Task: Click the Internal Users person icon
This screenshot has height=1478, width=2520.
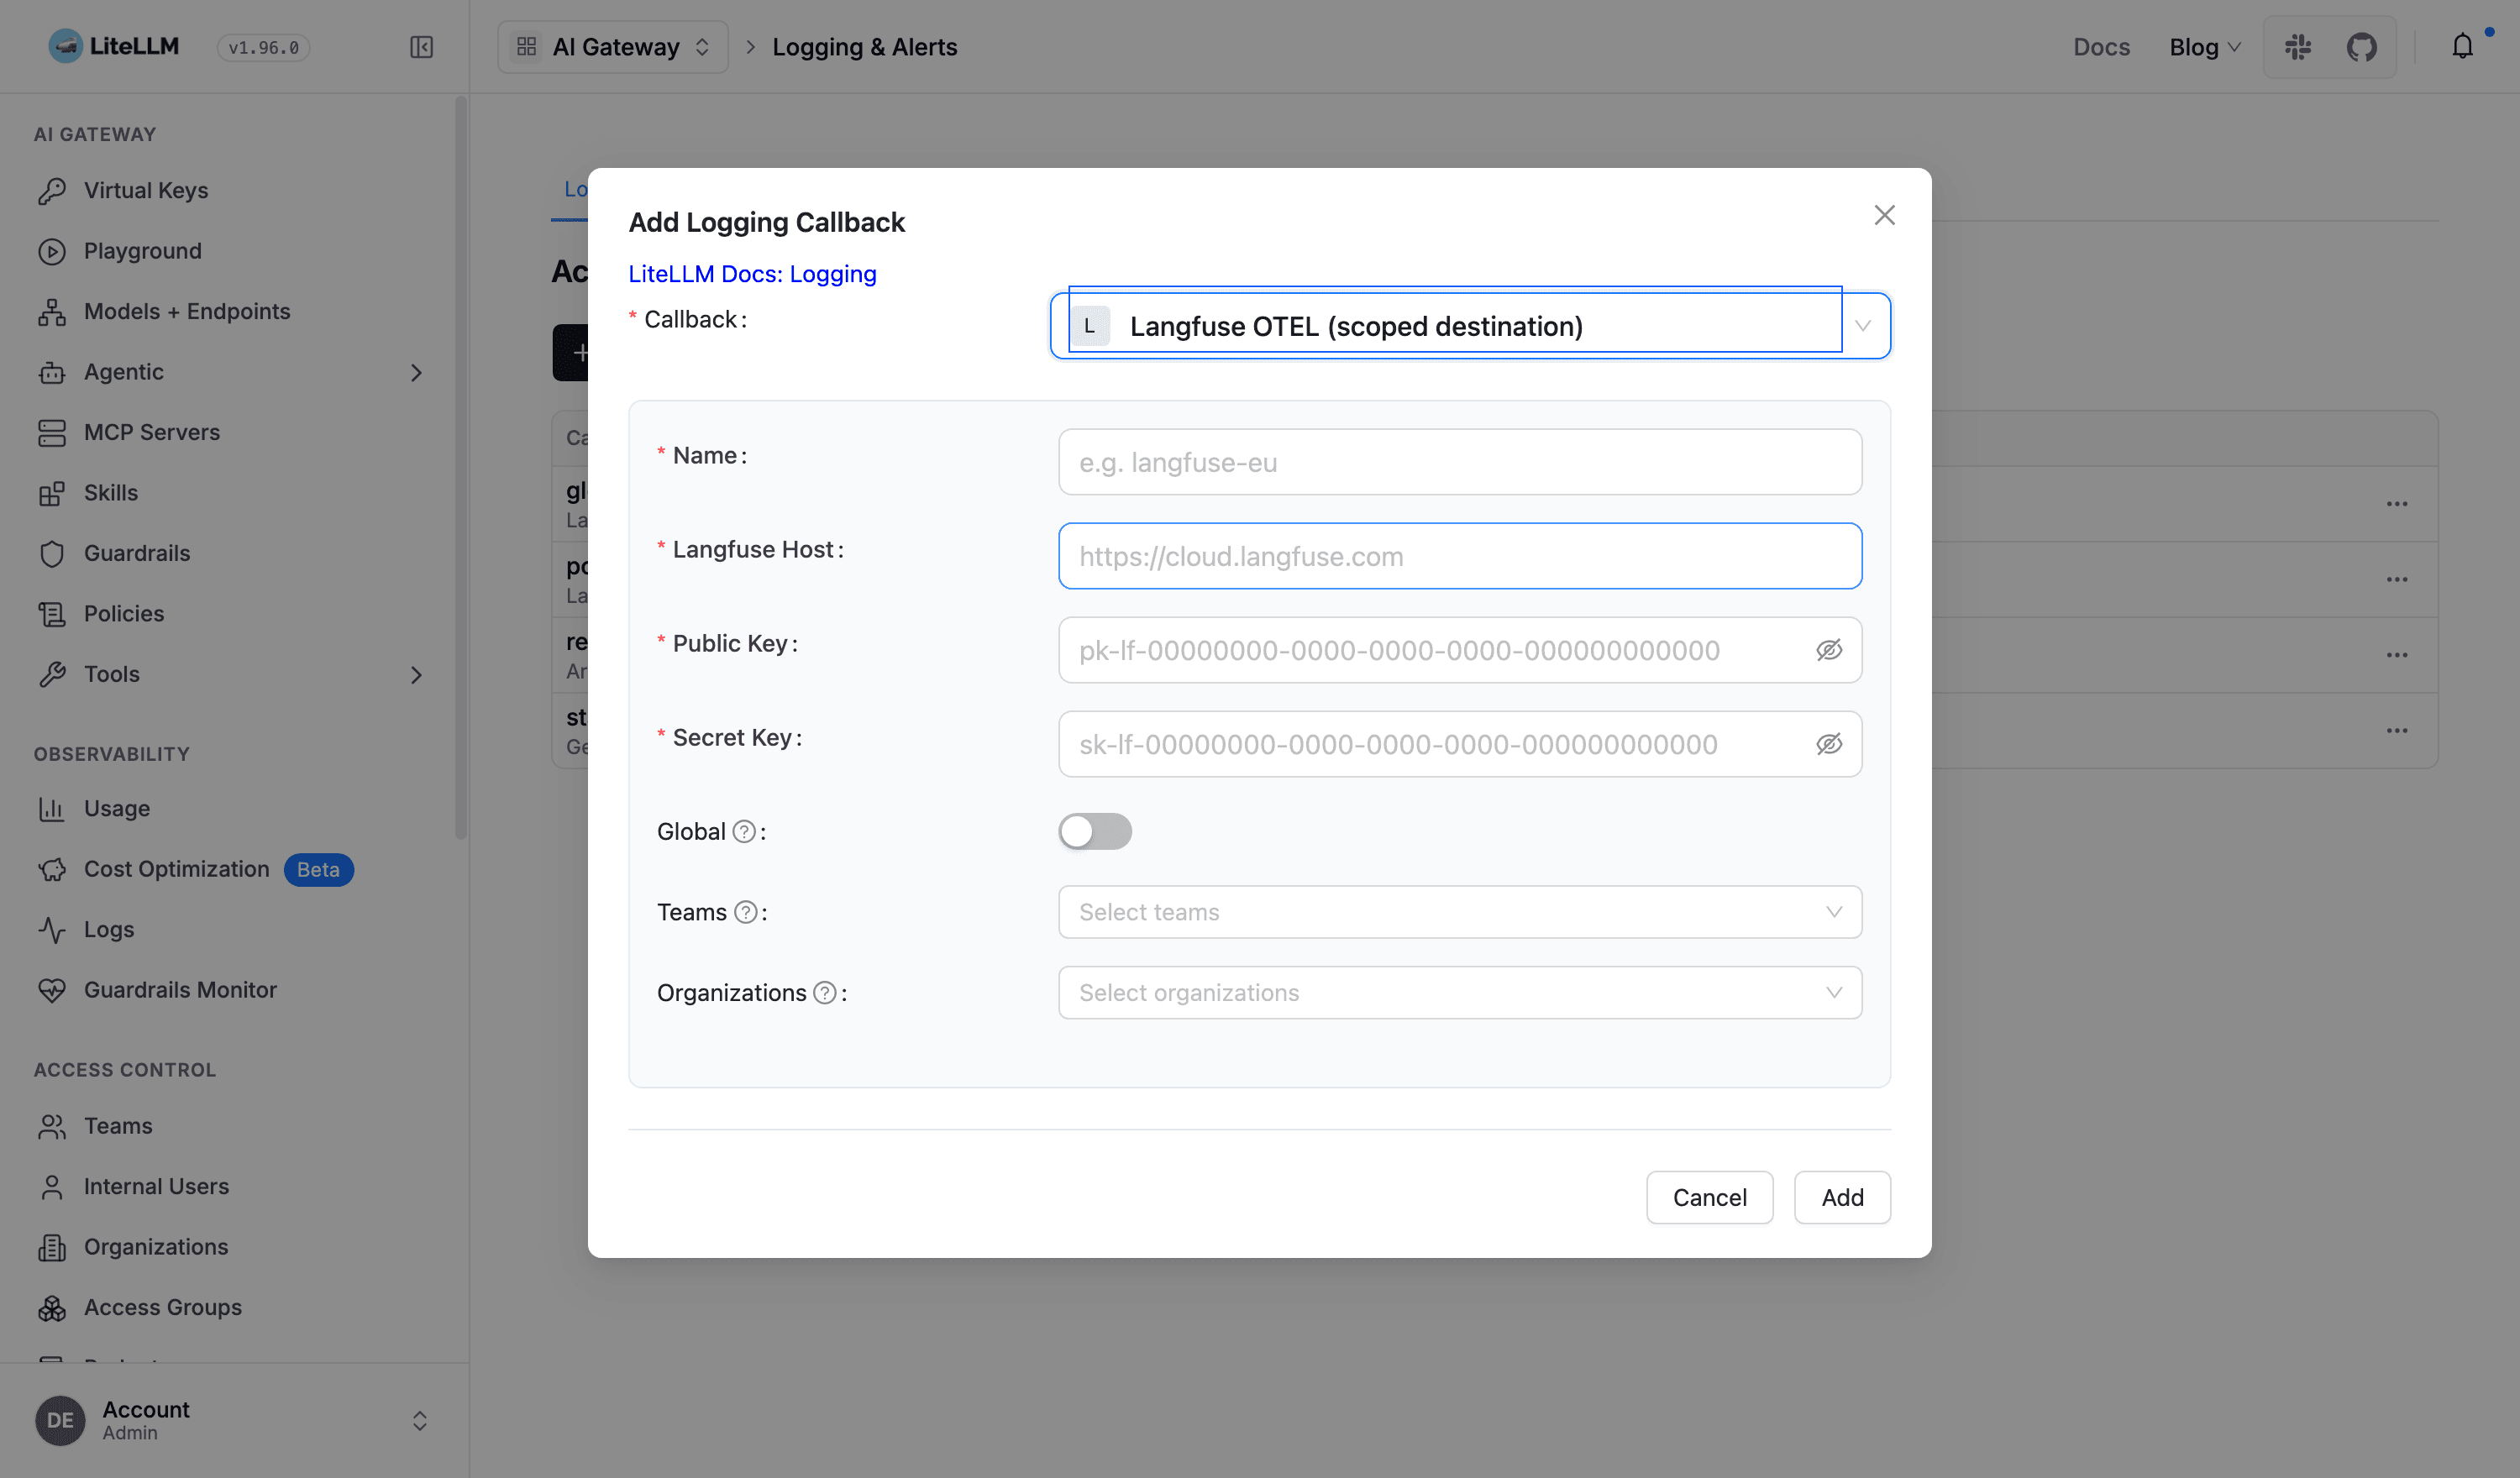Action: tap(52, 1186)
